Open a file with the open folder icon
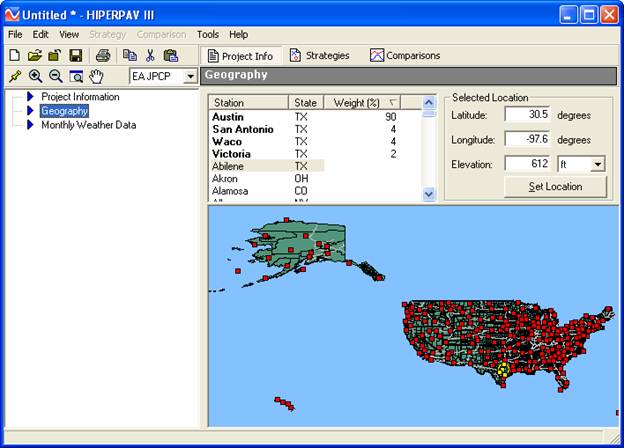 tap(35, 55)
